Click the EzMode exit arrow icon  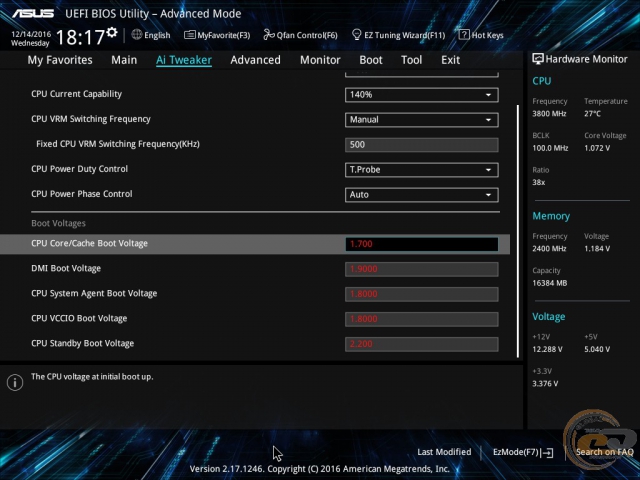click(547, 452)
